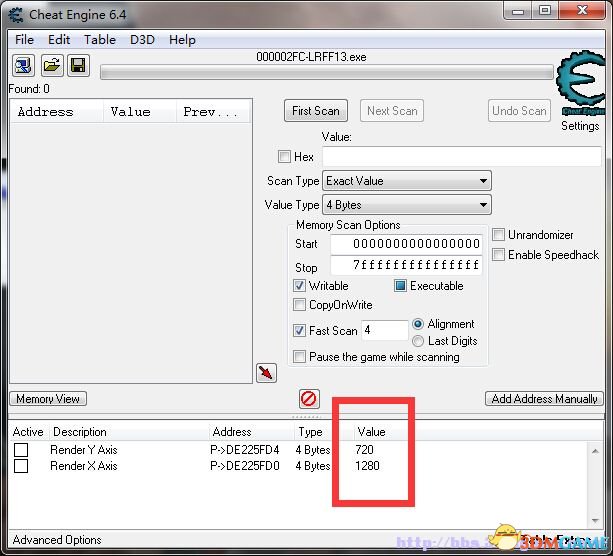Open the Scan Type dropdown
The image size is (613, 556).
coord(407,181)
